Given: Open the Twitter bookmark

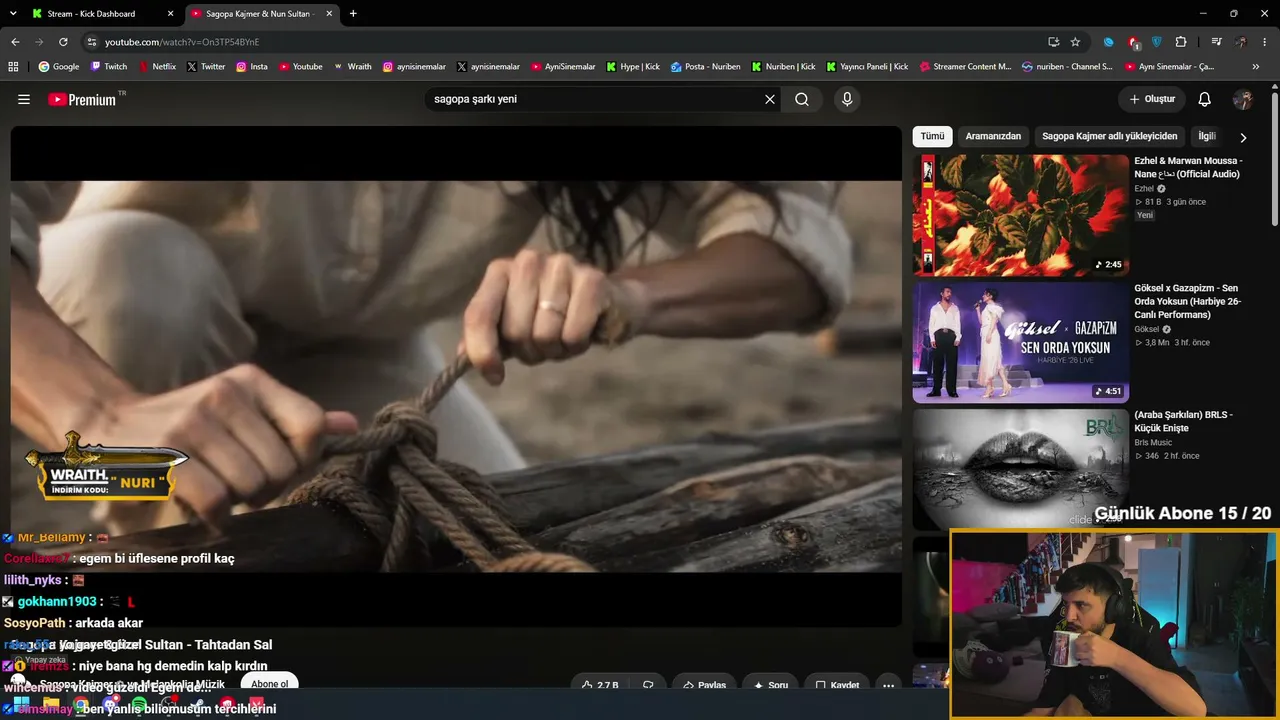Looking at the screenshot, I should (205, 67).
